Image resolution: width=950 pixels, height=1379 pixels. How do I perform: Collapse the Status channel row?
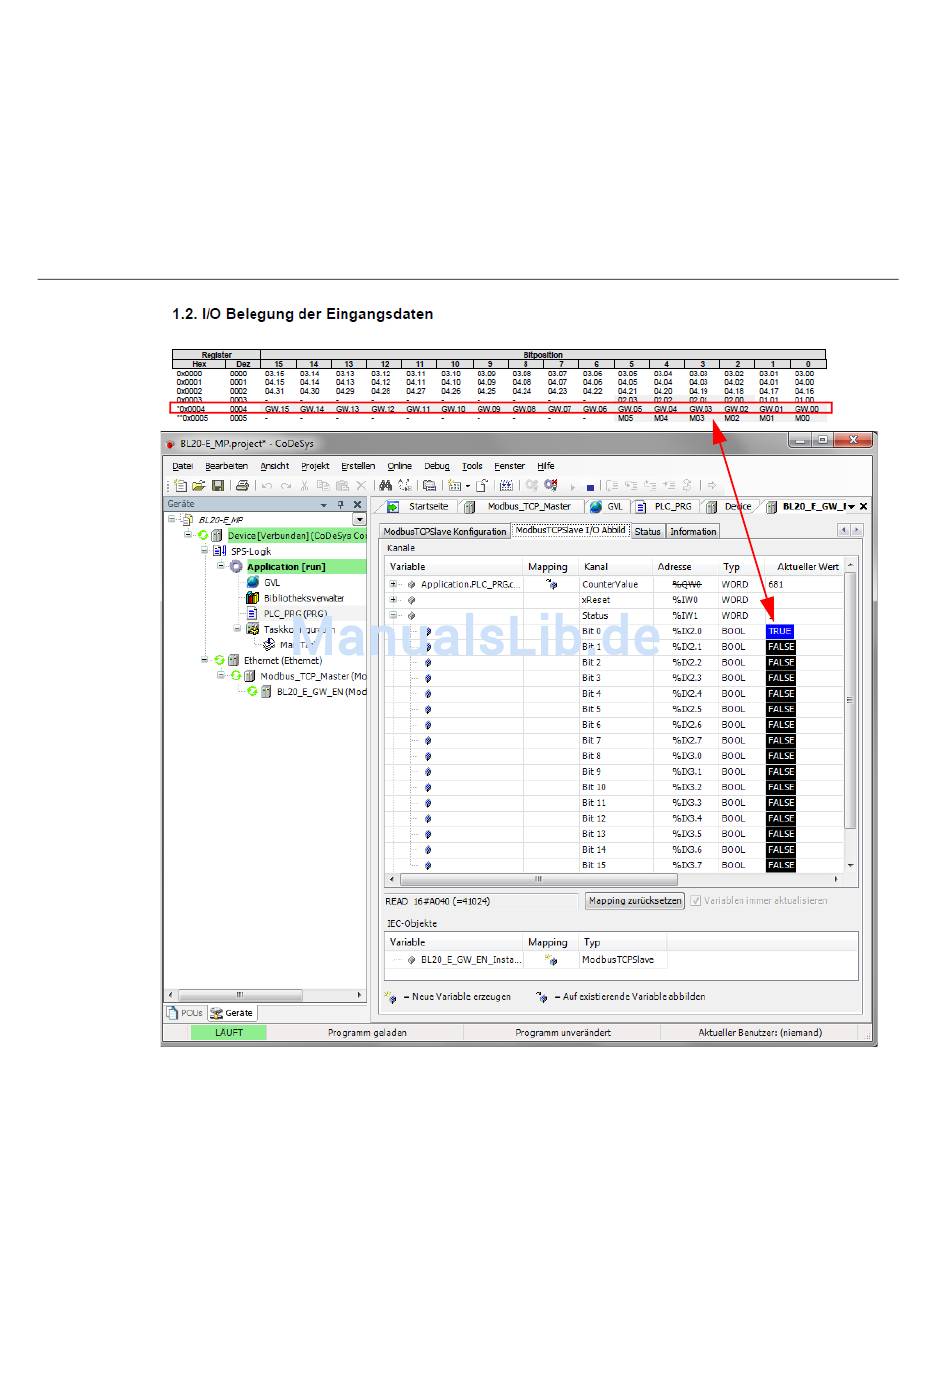click(394, 615)
